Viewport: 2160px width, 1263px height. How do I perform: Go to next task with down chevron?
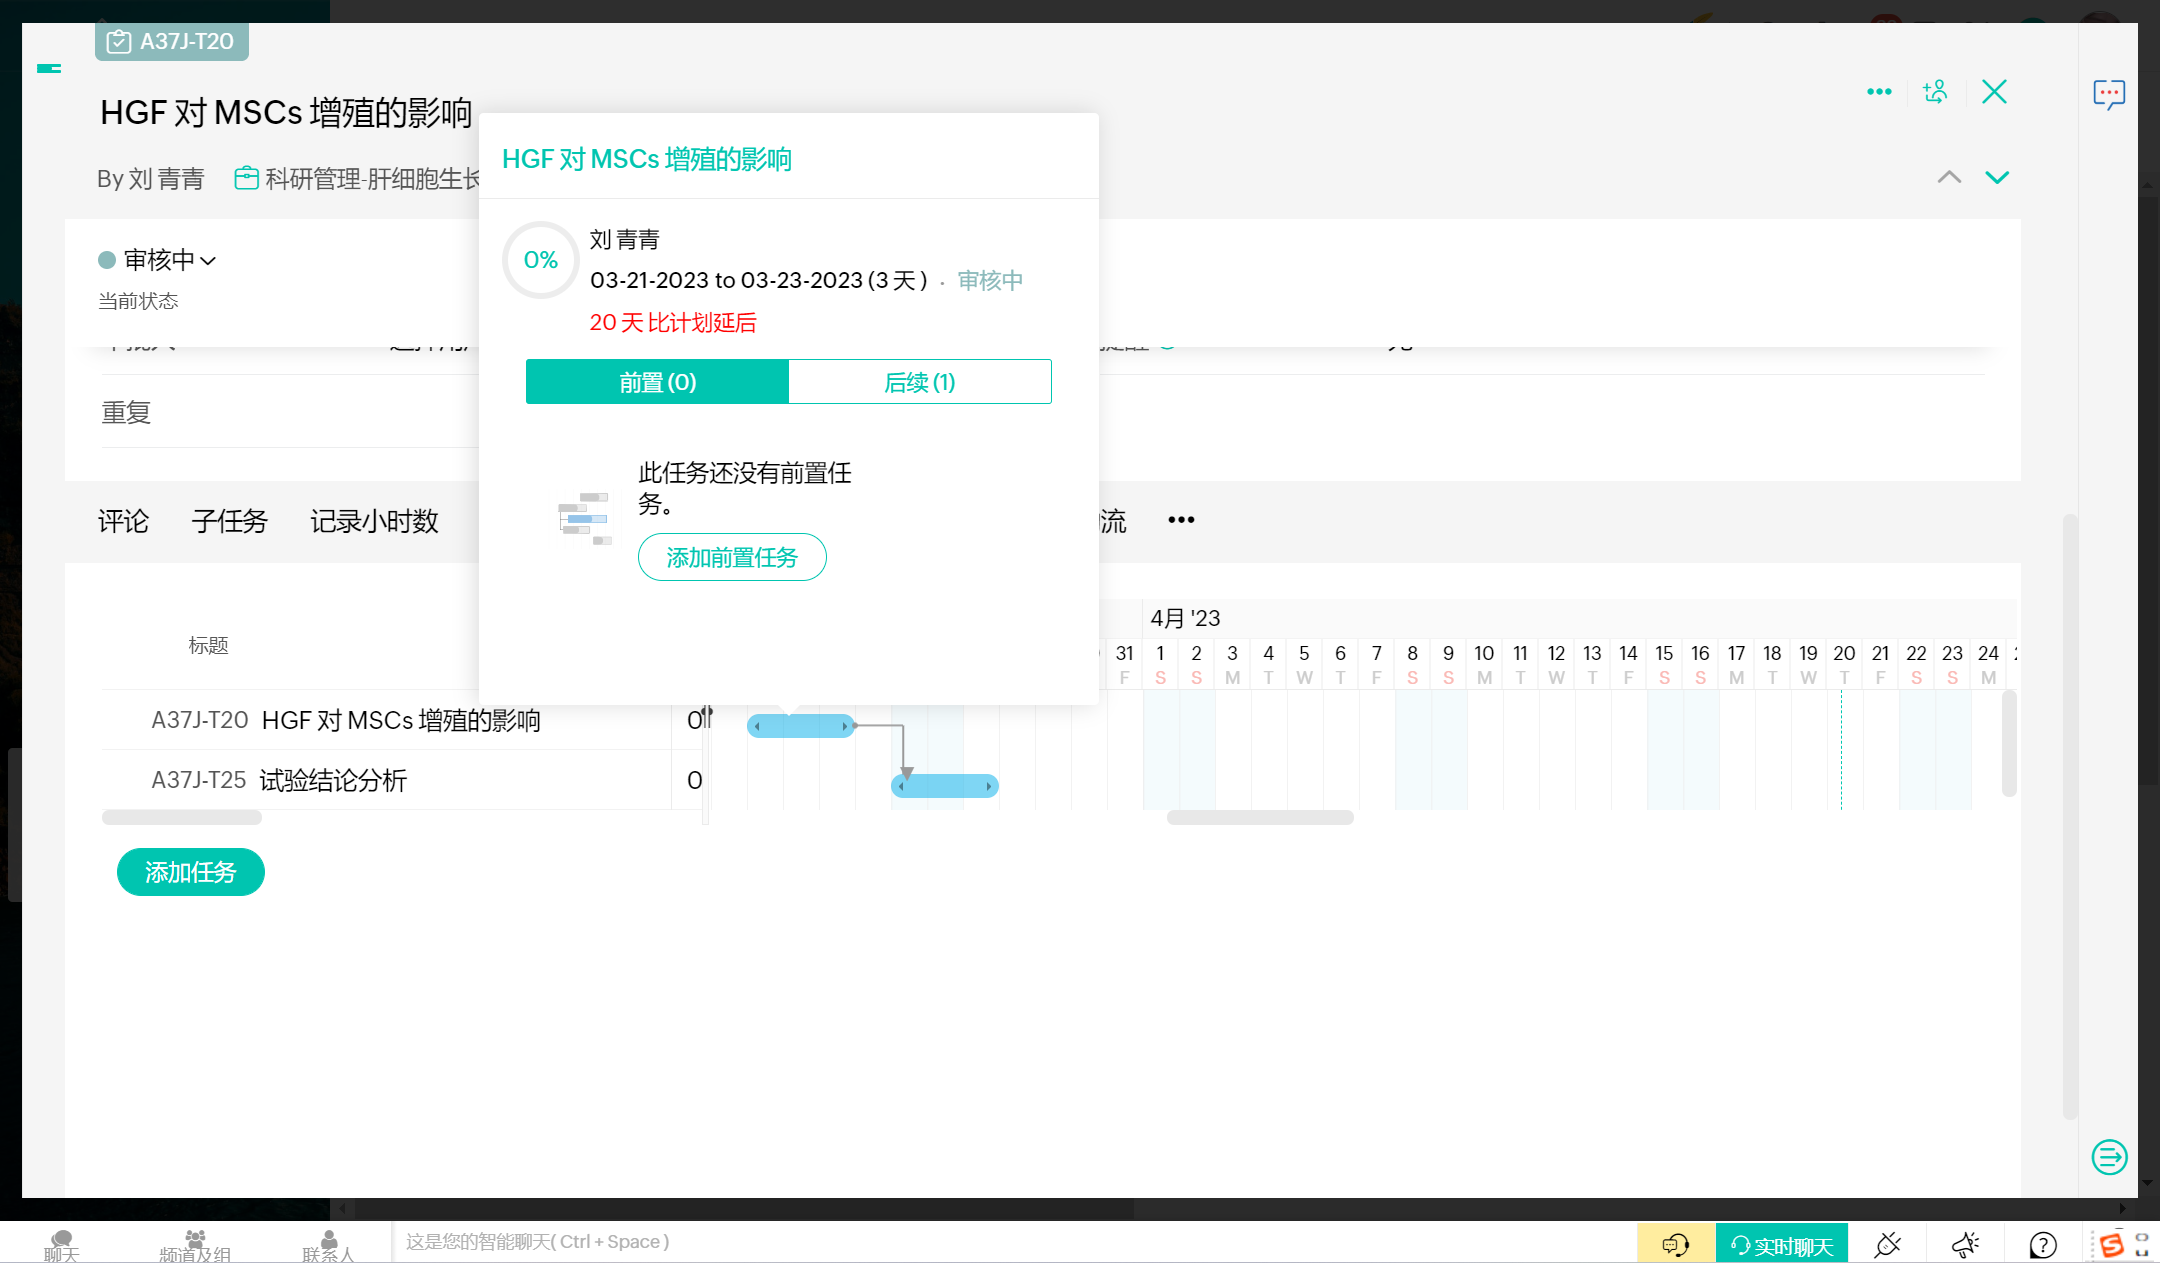click(x=1996, y=178)
